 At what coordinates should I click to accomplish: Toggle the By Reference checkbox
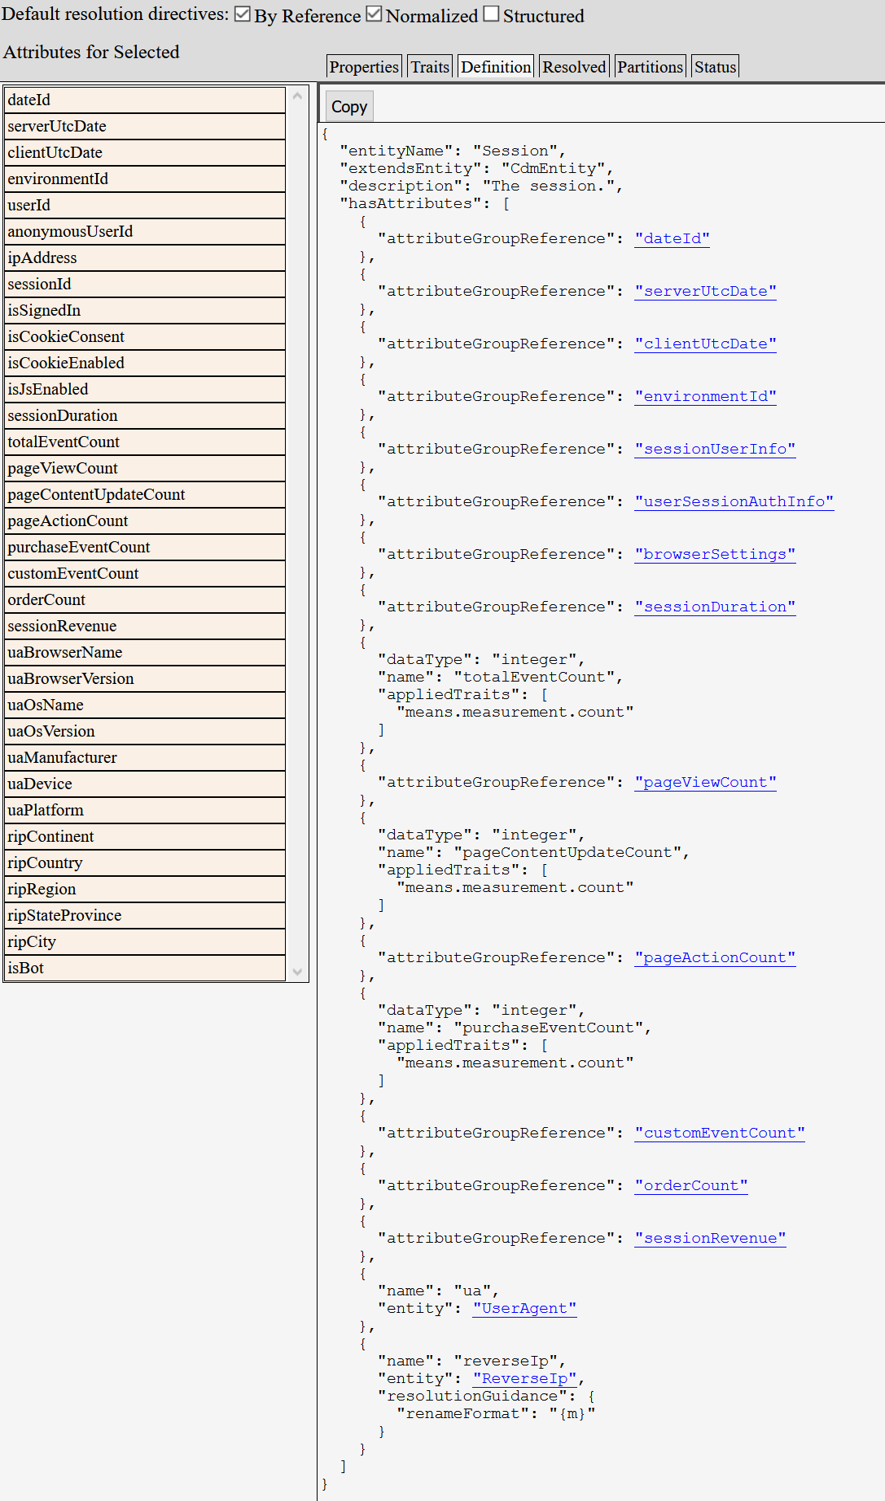[x=242, y=14]
